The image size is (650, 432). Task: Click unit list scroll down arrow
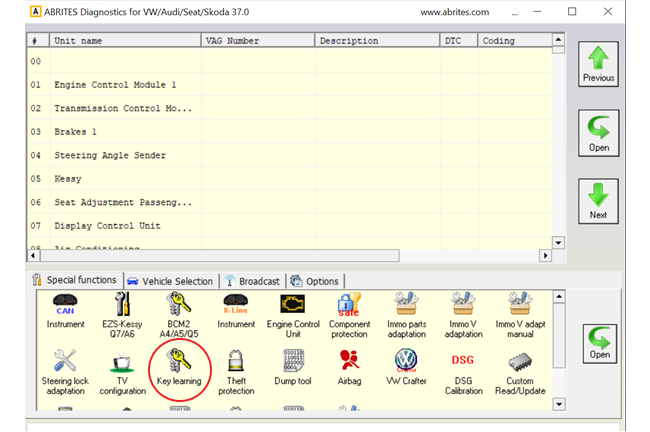pyautogui.click(x=558, y=243)
